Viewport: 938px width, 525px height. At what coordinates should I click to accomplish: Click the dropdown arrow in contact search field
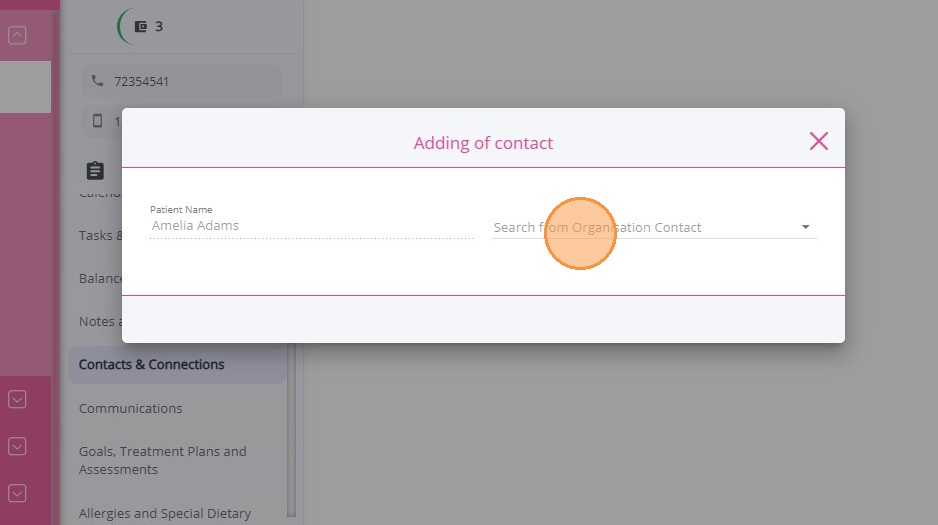tap(805, 228)
